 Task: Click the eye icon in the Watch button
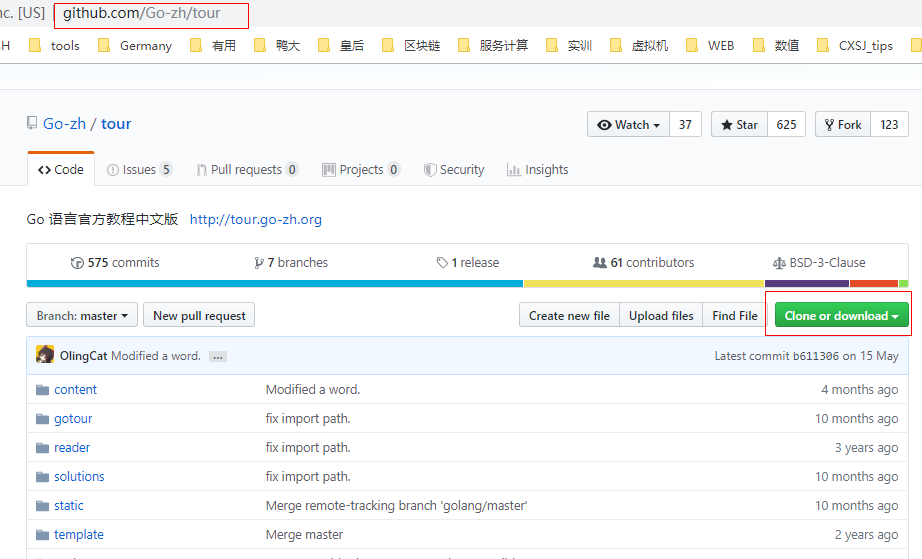(604, 125)
